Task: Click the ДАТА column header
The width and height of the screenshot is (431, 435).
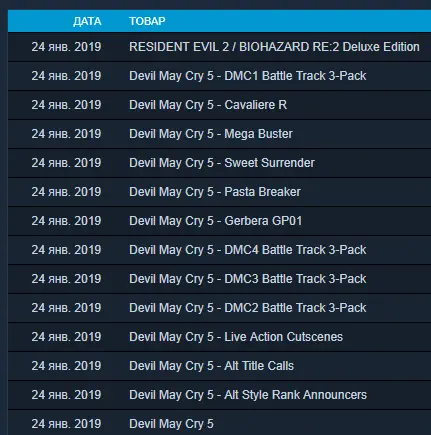Action: tap(87, 21)
